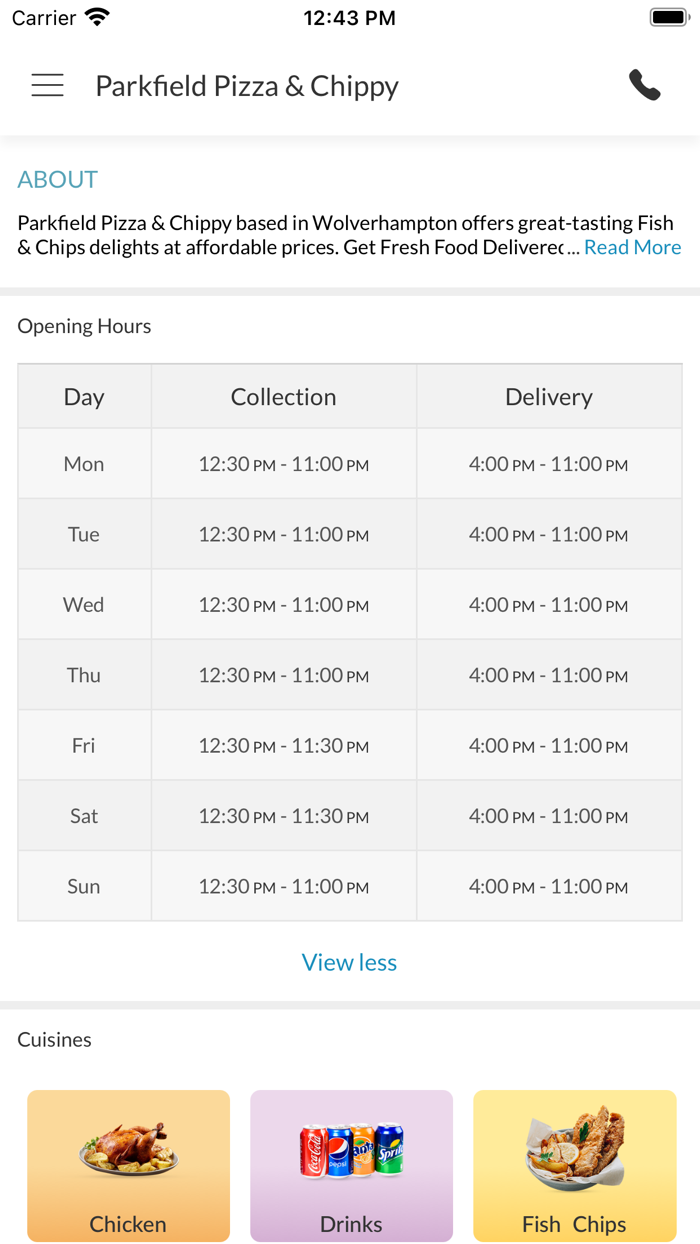
Task: Tap the fish and chips image
Action: coord(575,1150)
